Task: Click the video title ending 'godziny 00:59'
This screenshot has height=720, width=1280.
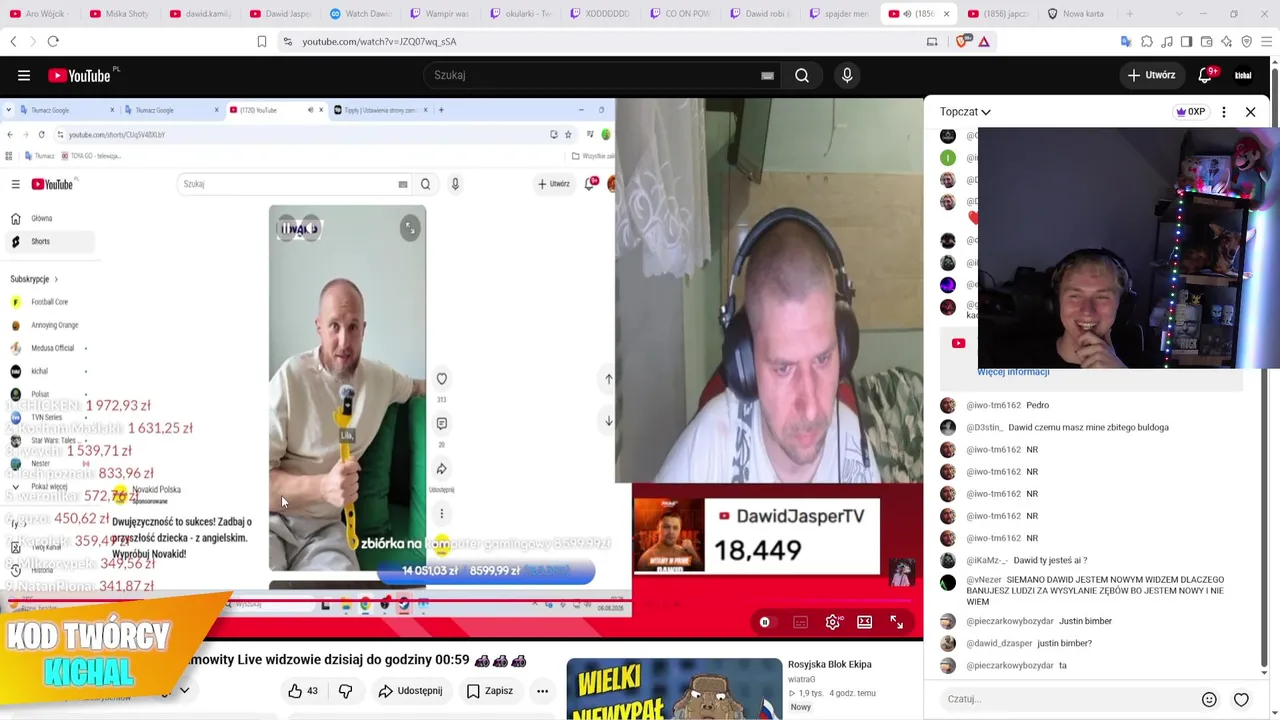Action: point(357,660)
